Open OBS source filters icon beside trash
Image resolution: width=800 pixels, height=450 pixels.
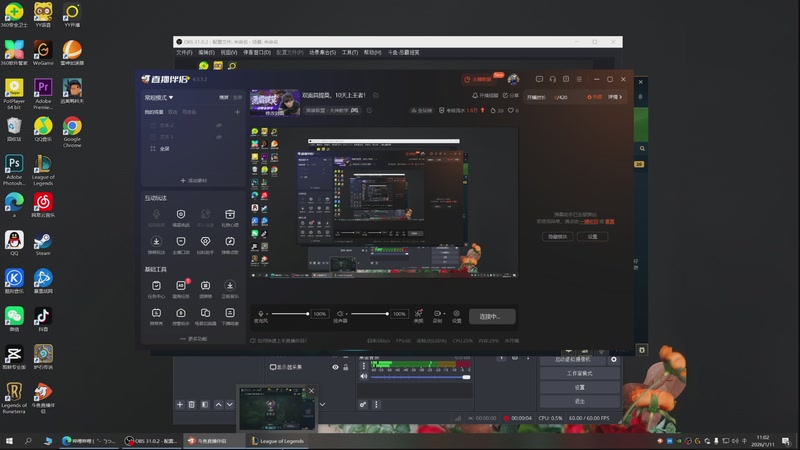[205, 405]
